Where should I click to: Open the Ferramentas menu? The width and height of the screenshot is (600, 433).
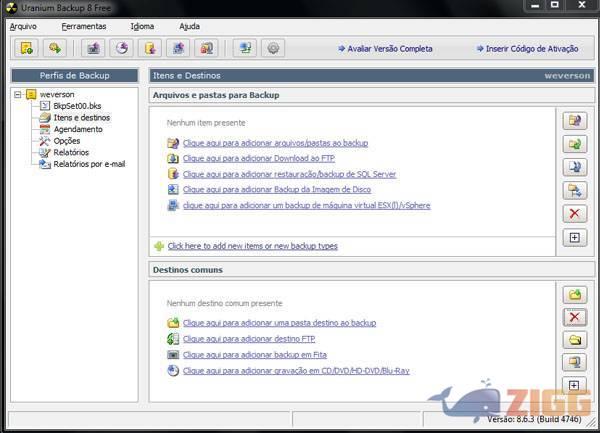(x=83, y=26)
